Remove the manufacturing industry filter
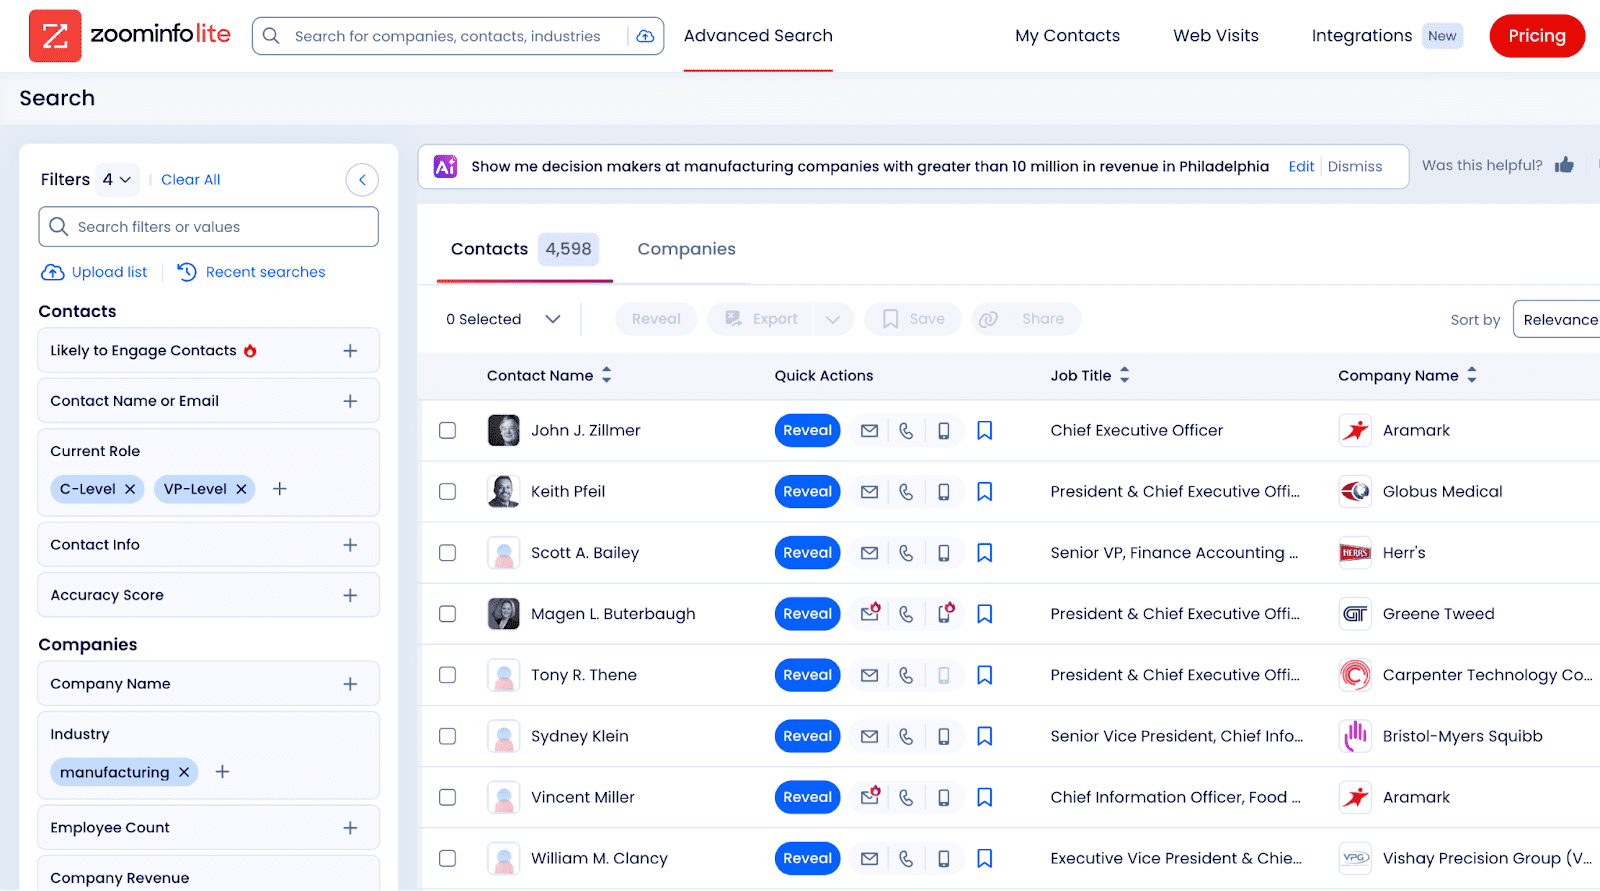The width and height of the screenshot is (1600, 891). (x=184, y=772)
